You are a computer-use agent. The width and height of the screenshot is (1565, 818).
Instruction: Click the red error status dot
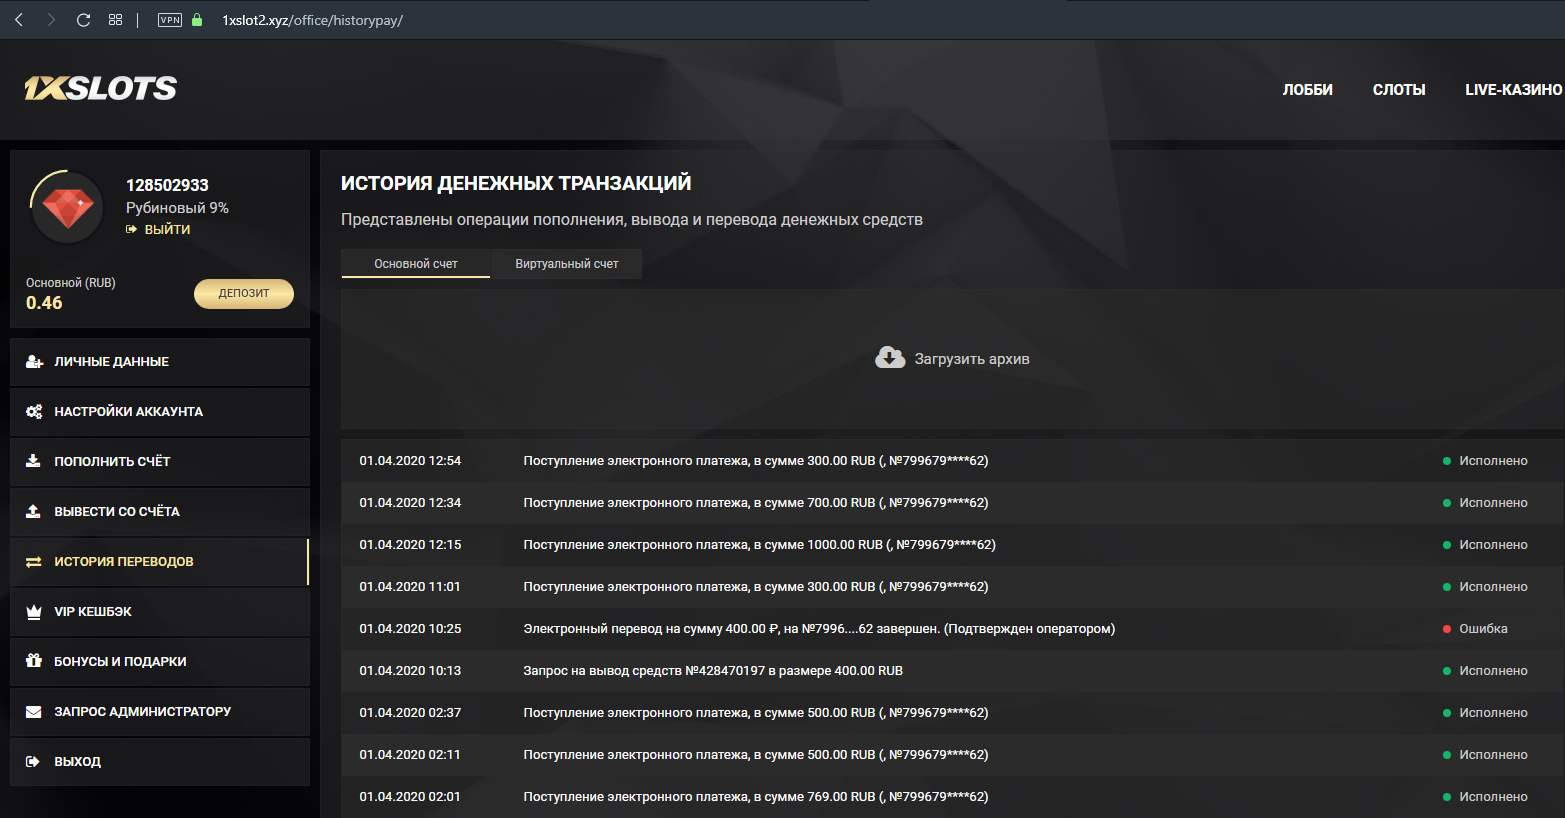click(x=1447, y=629)
